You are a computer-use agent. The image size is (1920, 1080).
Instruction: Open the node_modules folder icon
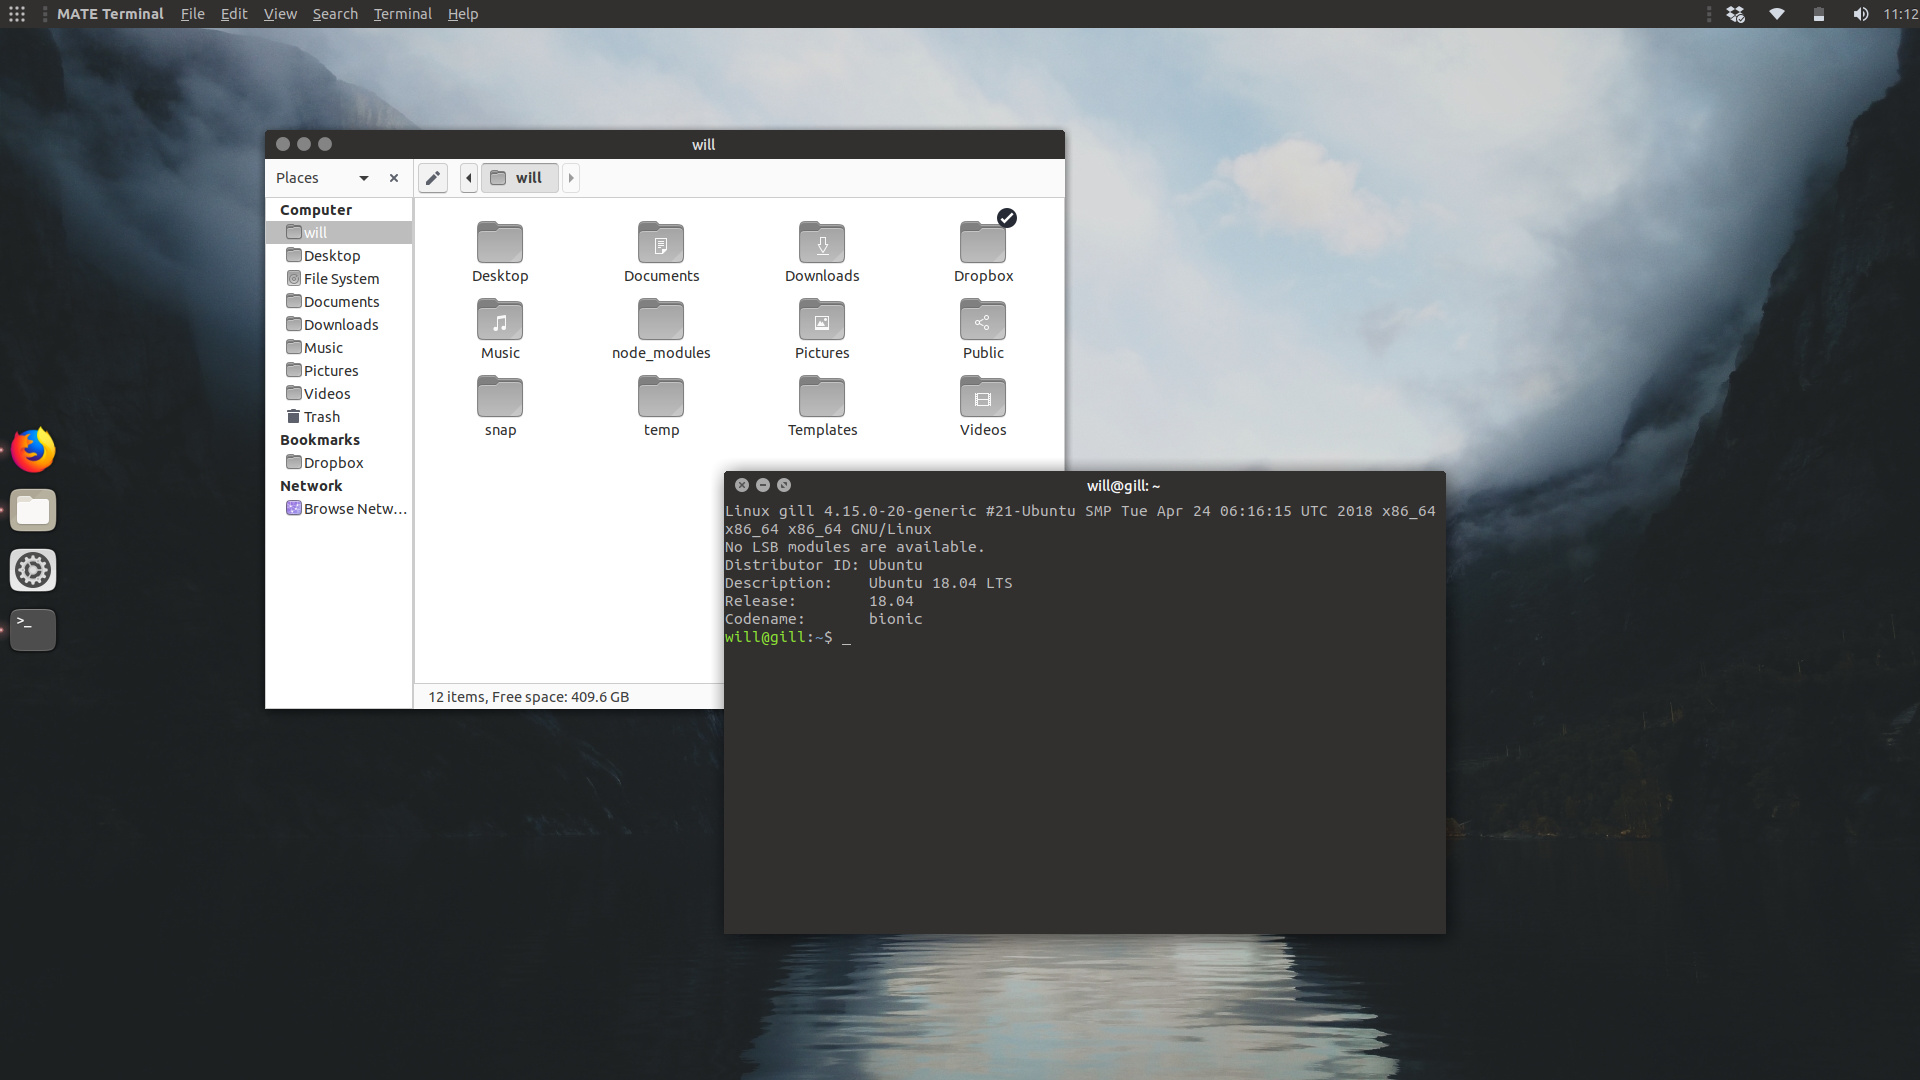point(661,322)
